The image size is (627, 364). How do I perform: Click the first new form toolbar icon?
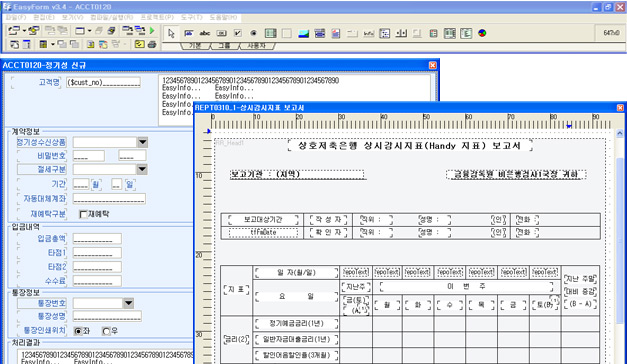(x=14, y=30)
